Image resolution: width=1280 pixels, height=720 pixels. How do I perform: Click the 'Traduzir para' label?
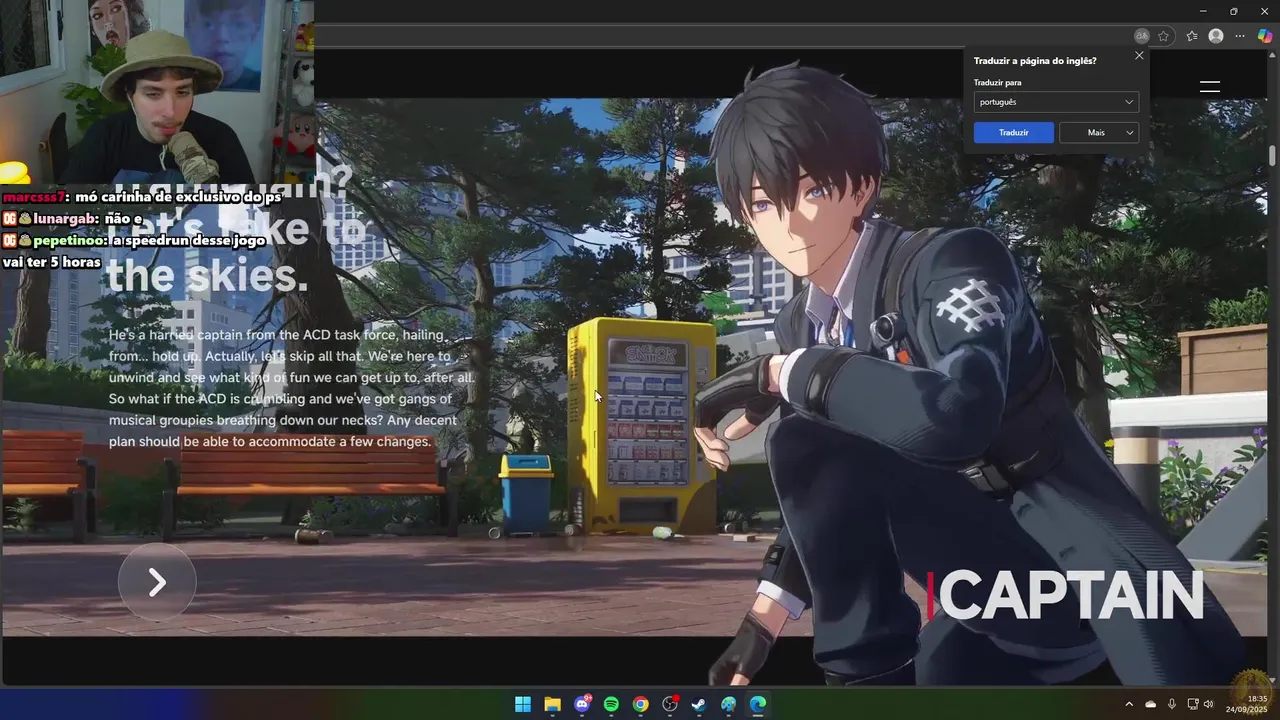tap(997, 83)
